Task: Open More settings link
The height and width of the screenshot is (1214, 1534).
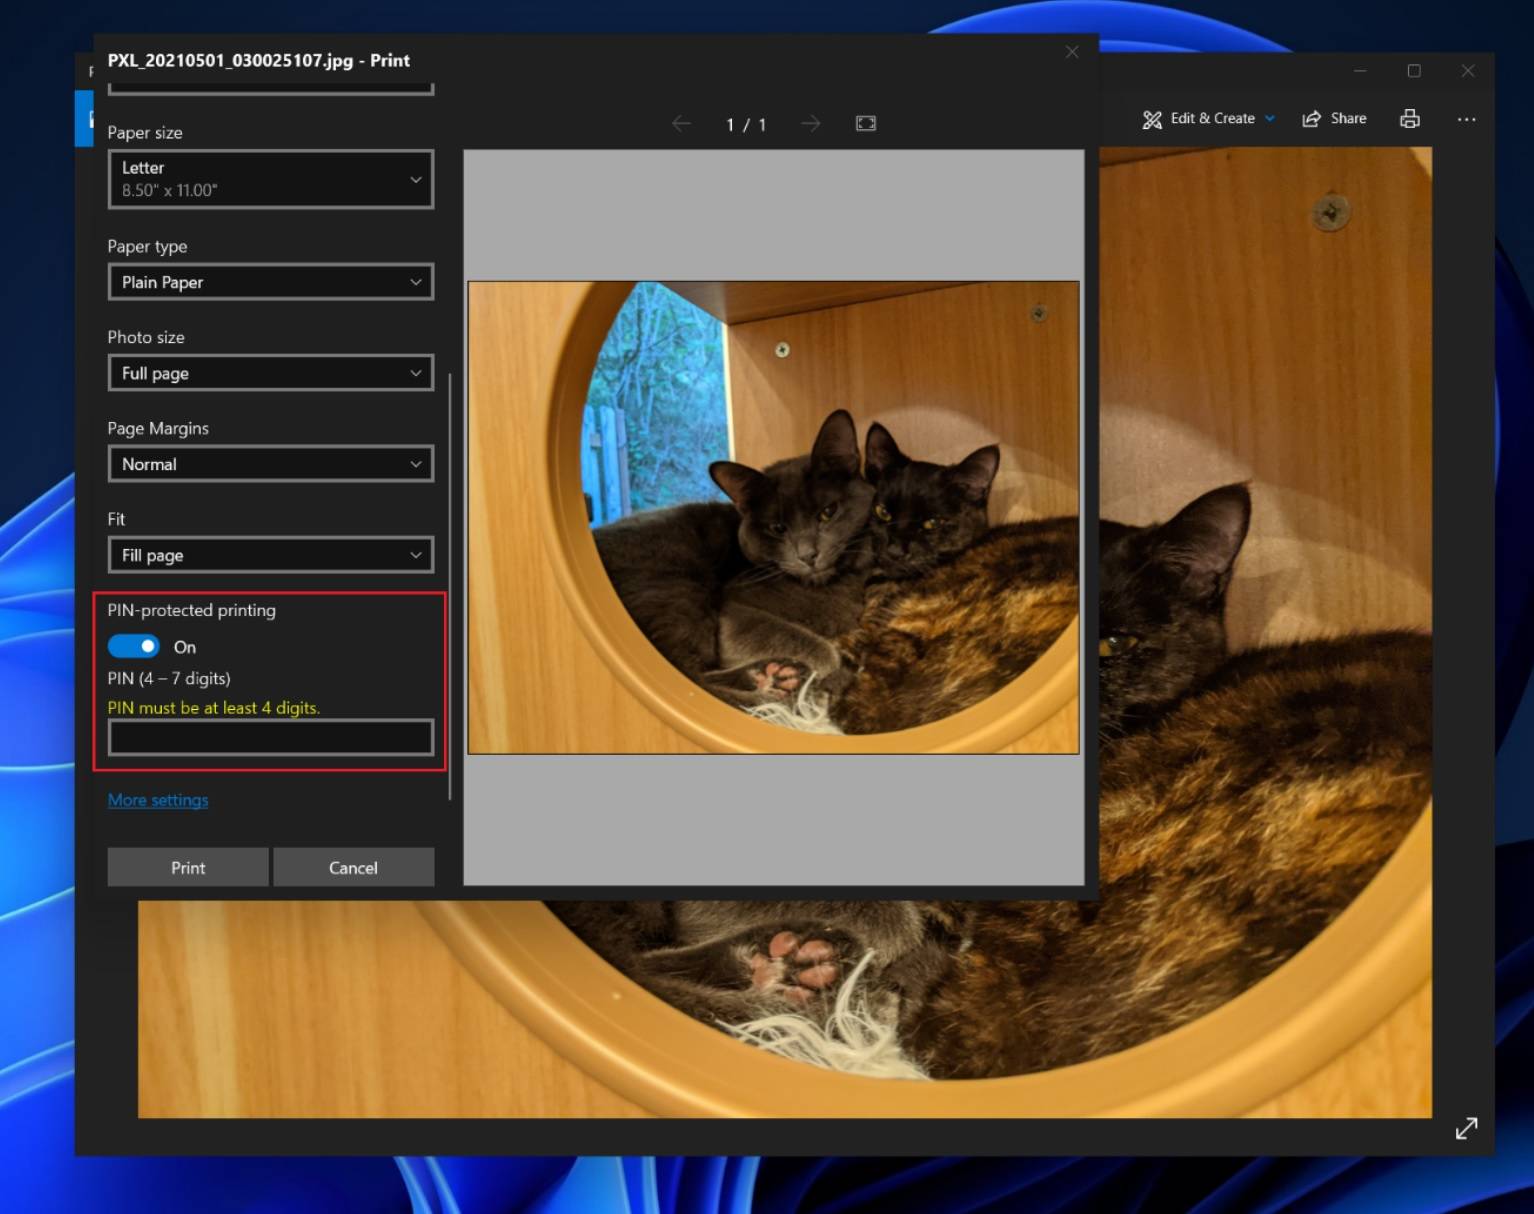Action: click(x=157, y=800)
